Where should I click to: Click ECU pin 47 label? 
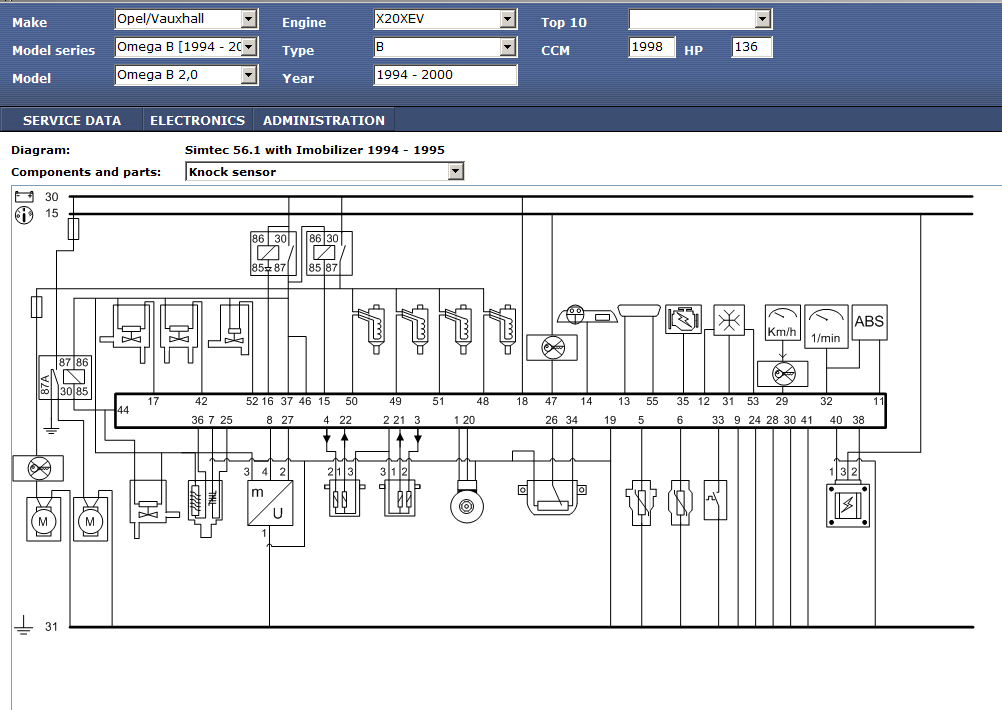coord(551,401)
